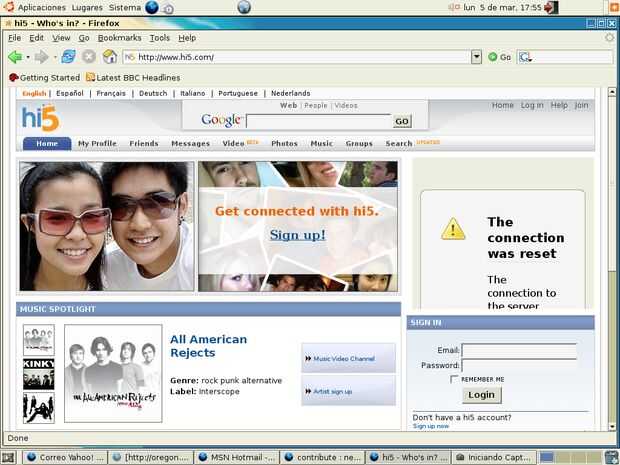The image size is (620, 465).
Task: Click the Login button
Action: pos(481,395)
